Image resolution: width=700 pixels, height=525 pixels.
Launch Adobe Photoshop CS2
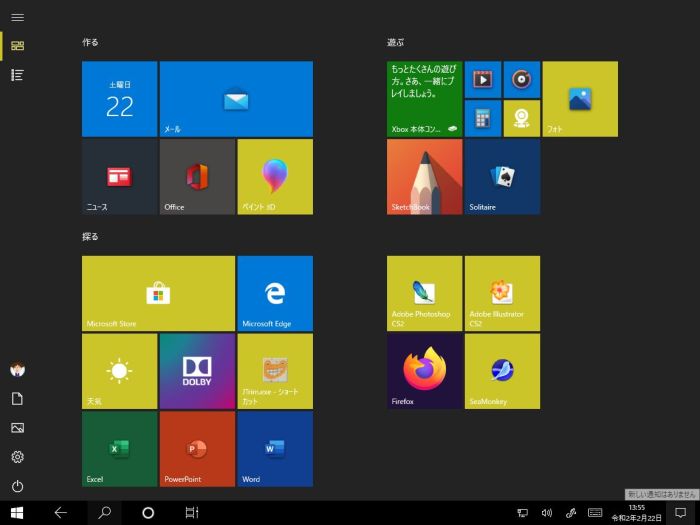click(424, 293)
